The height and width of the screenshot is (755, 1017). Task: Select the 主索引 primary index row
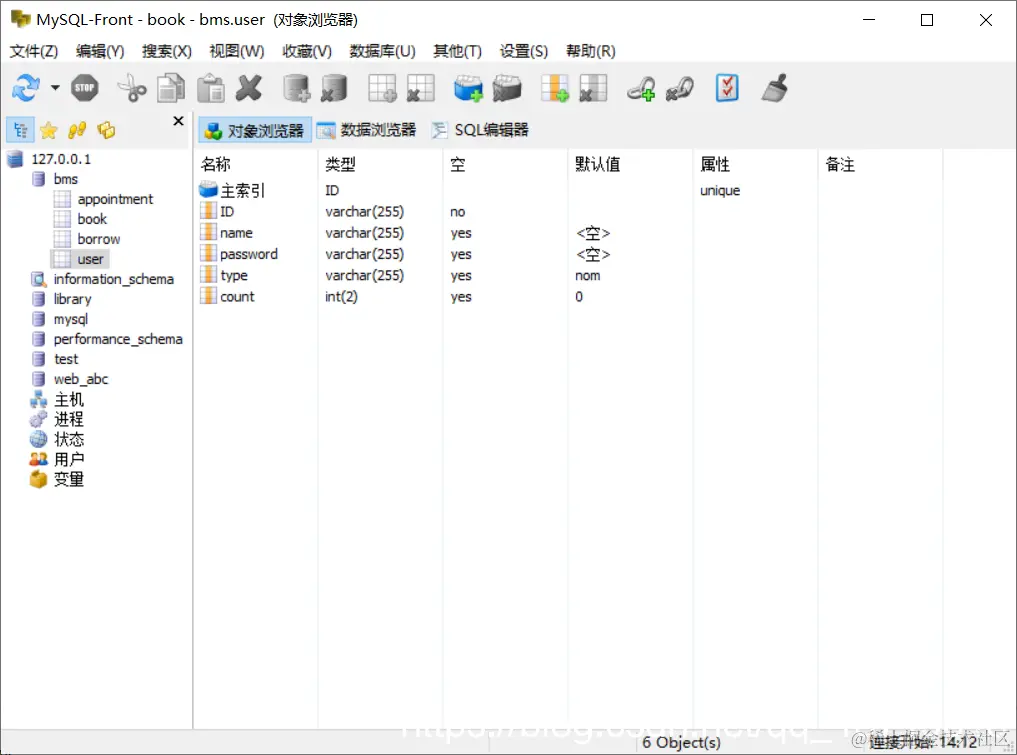point(242,191)
